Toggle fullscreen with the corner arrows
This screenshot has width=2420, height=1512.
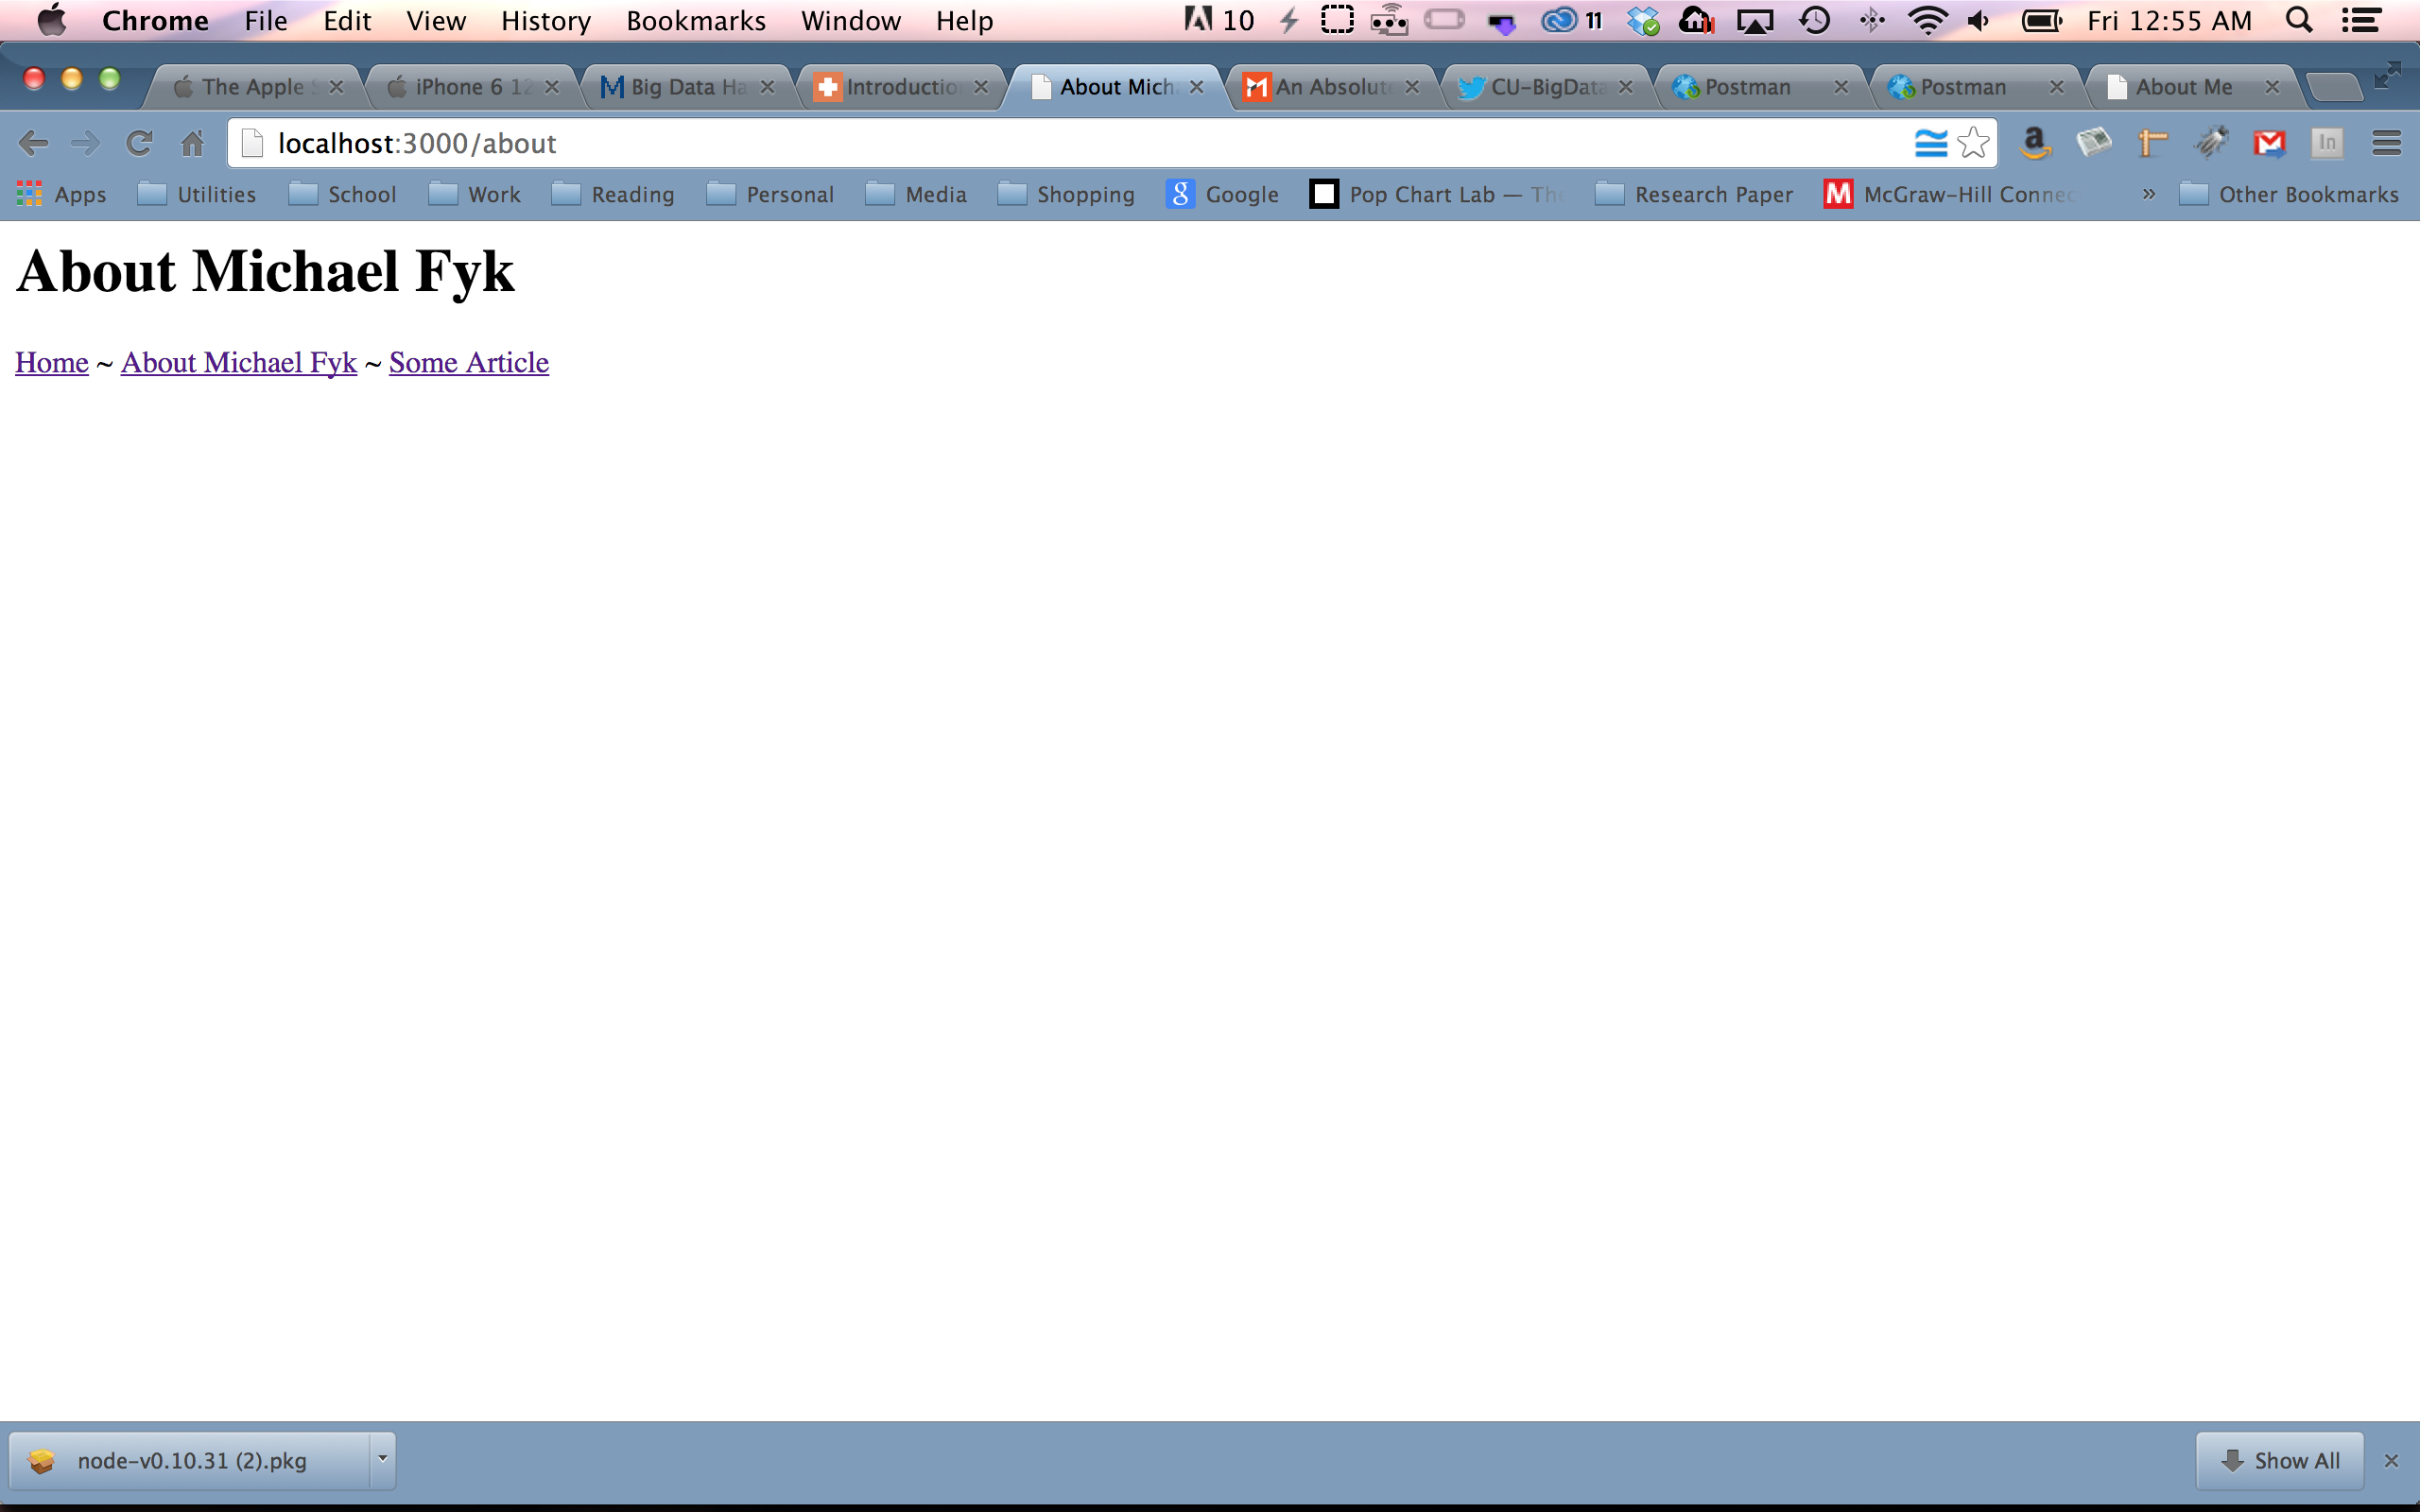(x=2387, y=75)
